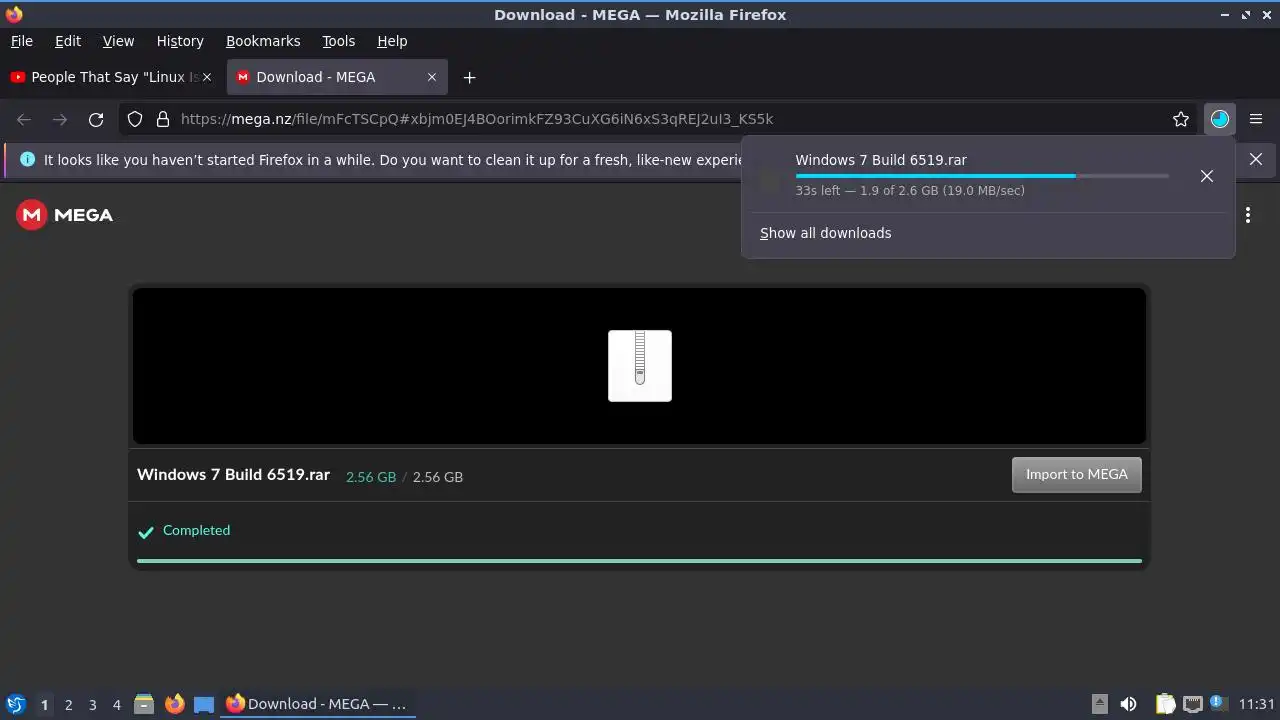
Task: Open the volume speaker tray icon
Action: 1128,704
